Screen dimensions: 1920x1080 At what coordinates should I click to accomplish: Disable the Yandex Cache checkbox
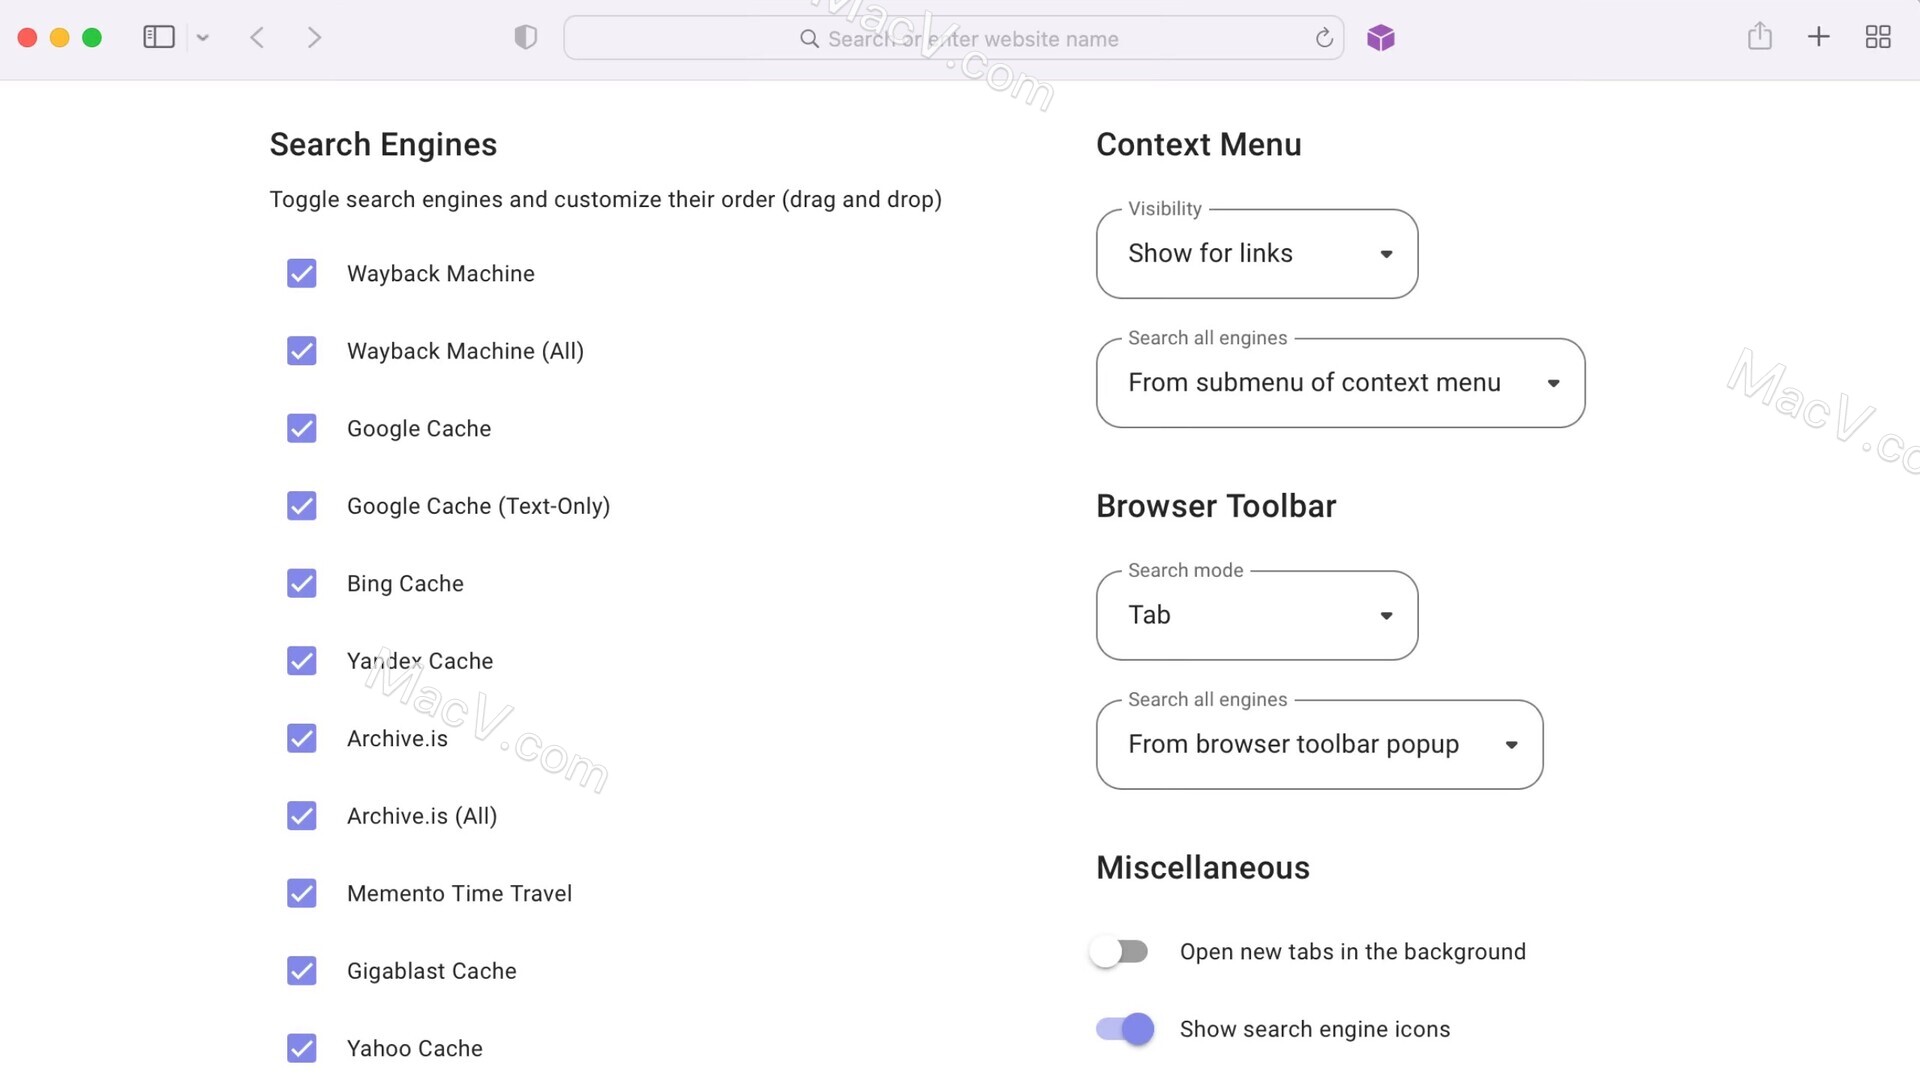tap(302, 661)
